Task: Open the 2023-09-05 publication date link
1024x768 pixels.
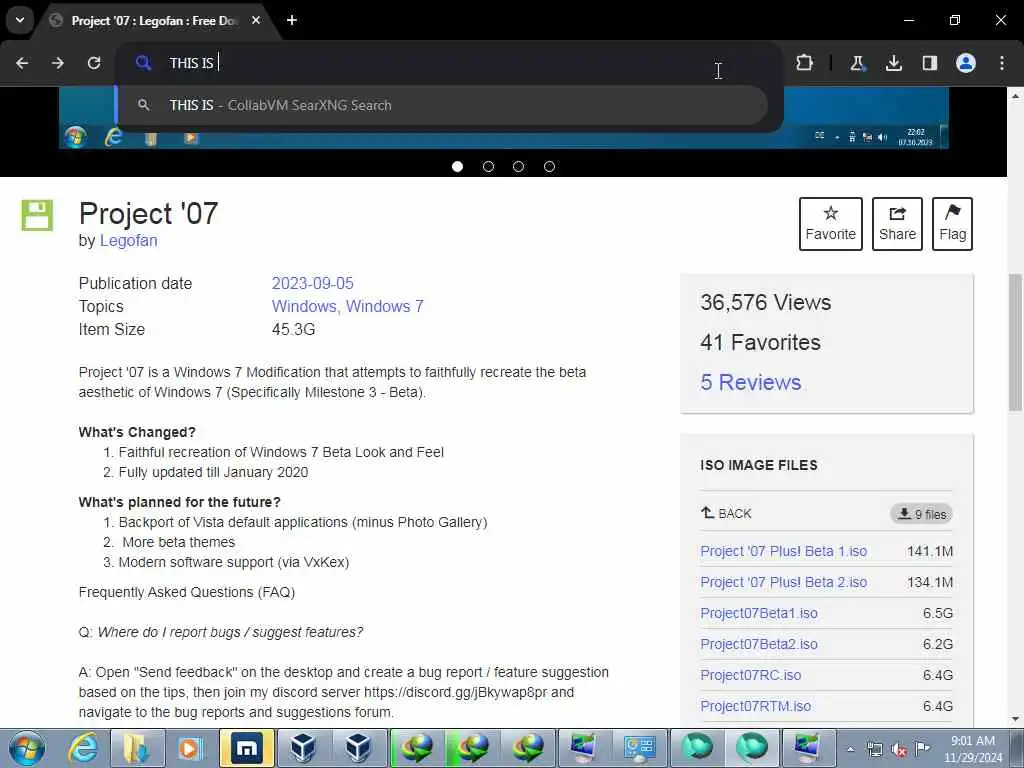Action: [x=313, y=283]
